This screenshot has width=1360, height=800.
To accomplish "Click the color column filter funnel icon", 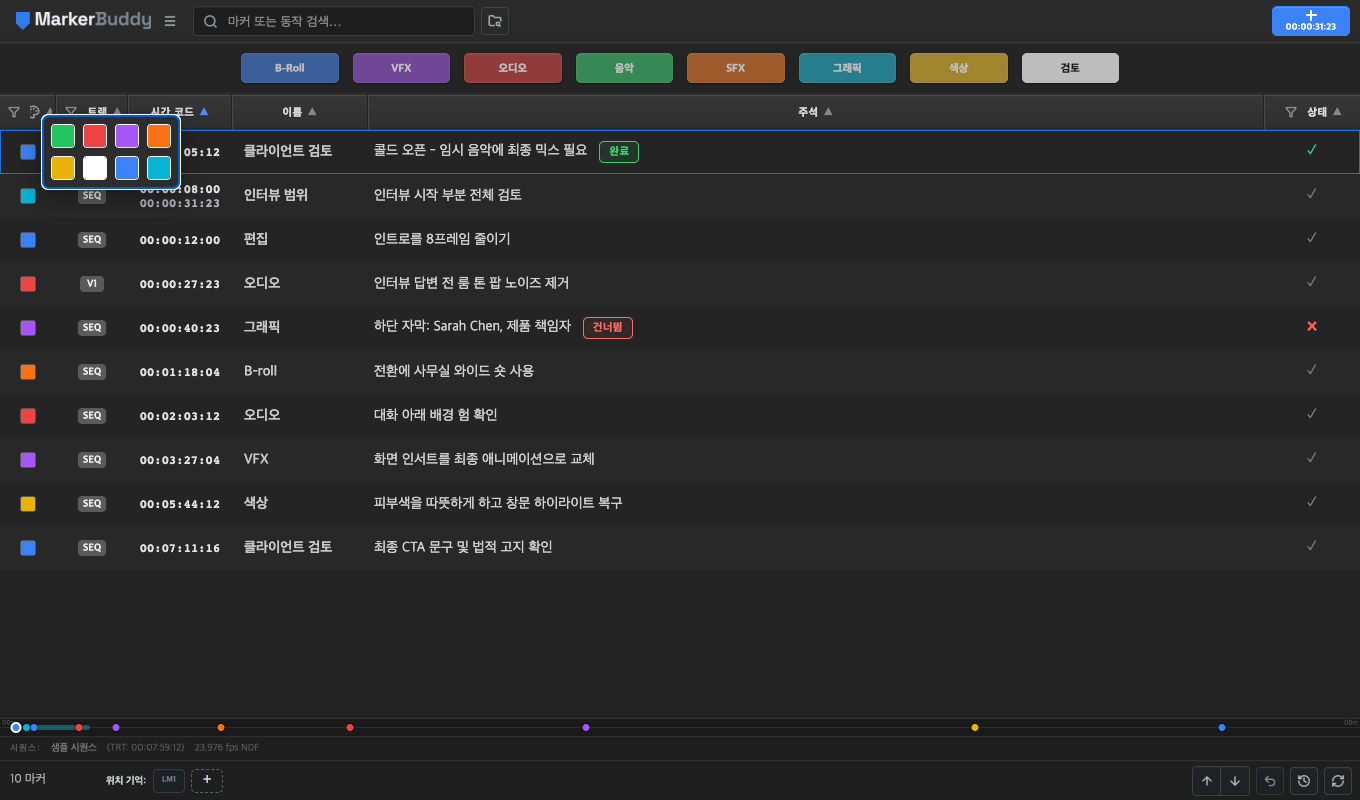I will 14,112.
